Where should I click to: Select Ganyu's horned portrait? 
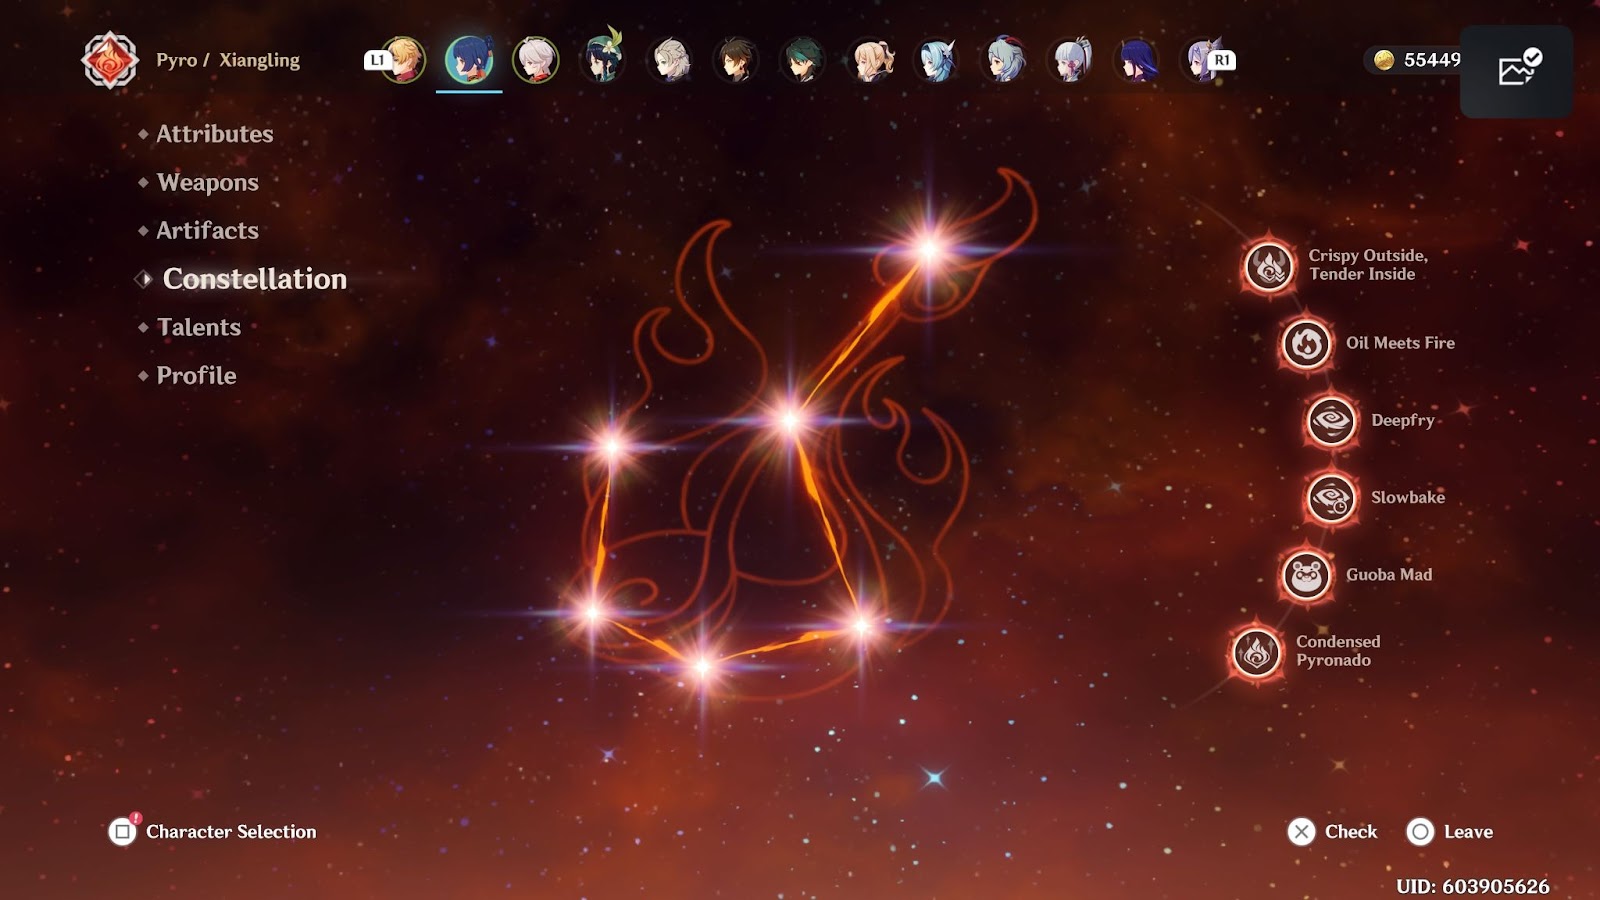pyautogui.click(x=1004, y=60)
